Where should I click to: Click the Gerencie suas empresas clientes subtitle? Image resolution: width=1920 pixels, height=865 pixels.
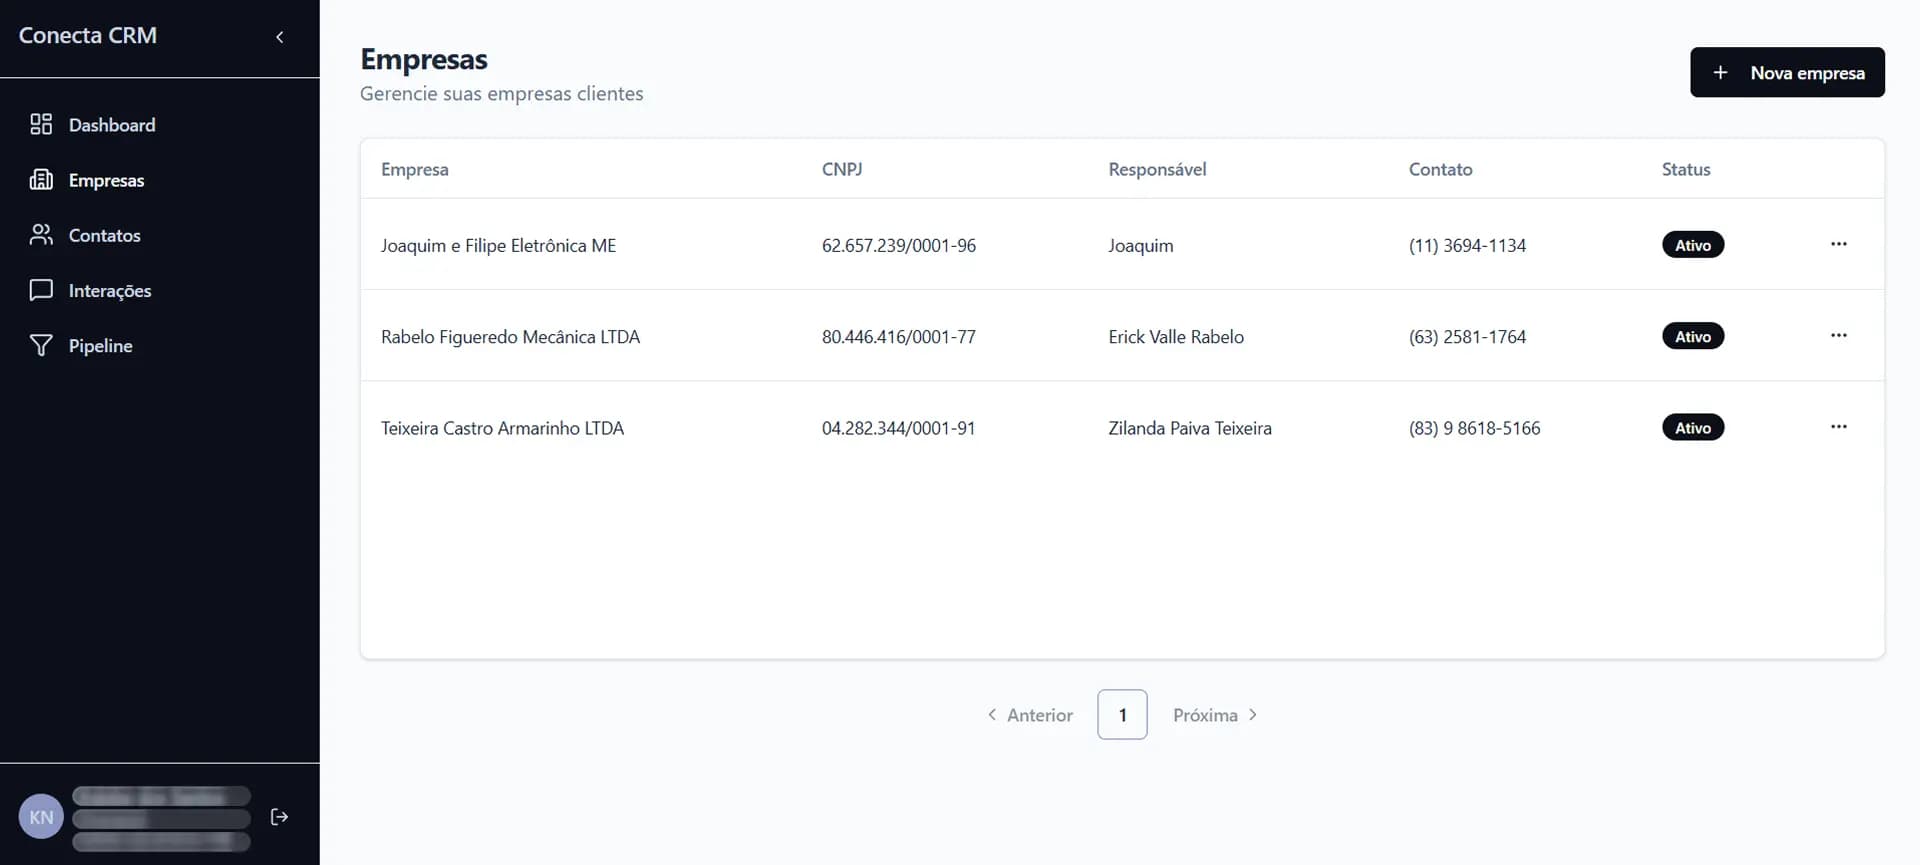tap(502, 93)
